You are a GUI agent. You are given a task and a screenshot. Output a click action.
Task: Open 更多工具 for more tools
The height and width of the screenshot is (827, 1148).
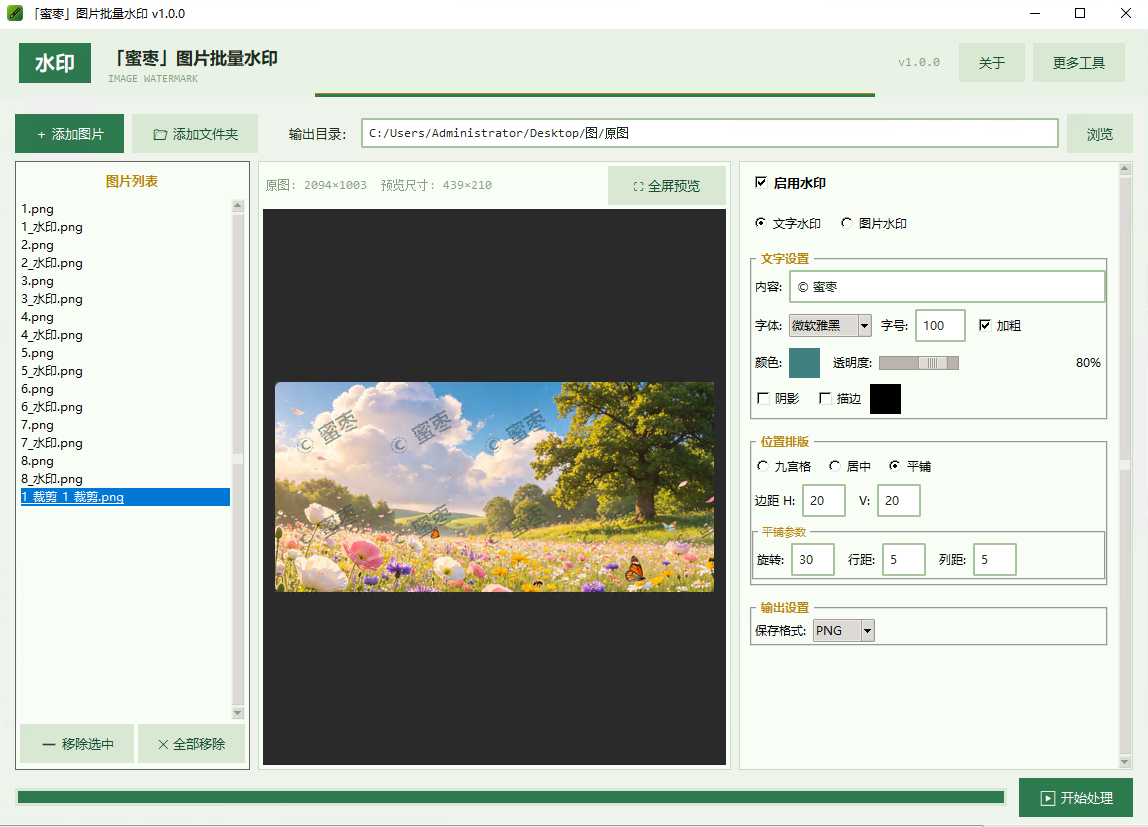click(1078, 63)
